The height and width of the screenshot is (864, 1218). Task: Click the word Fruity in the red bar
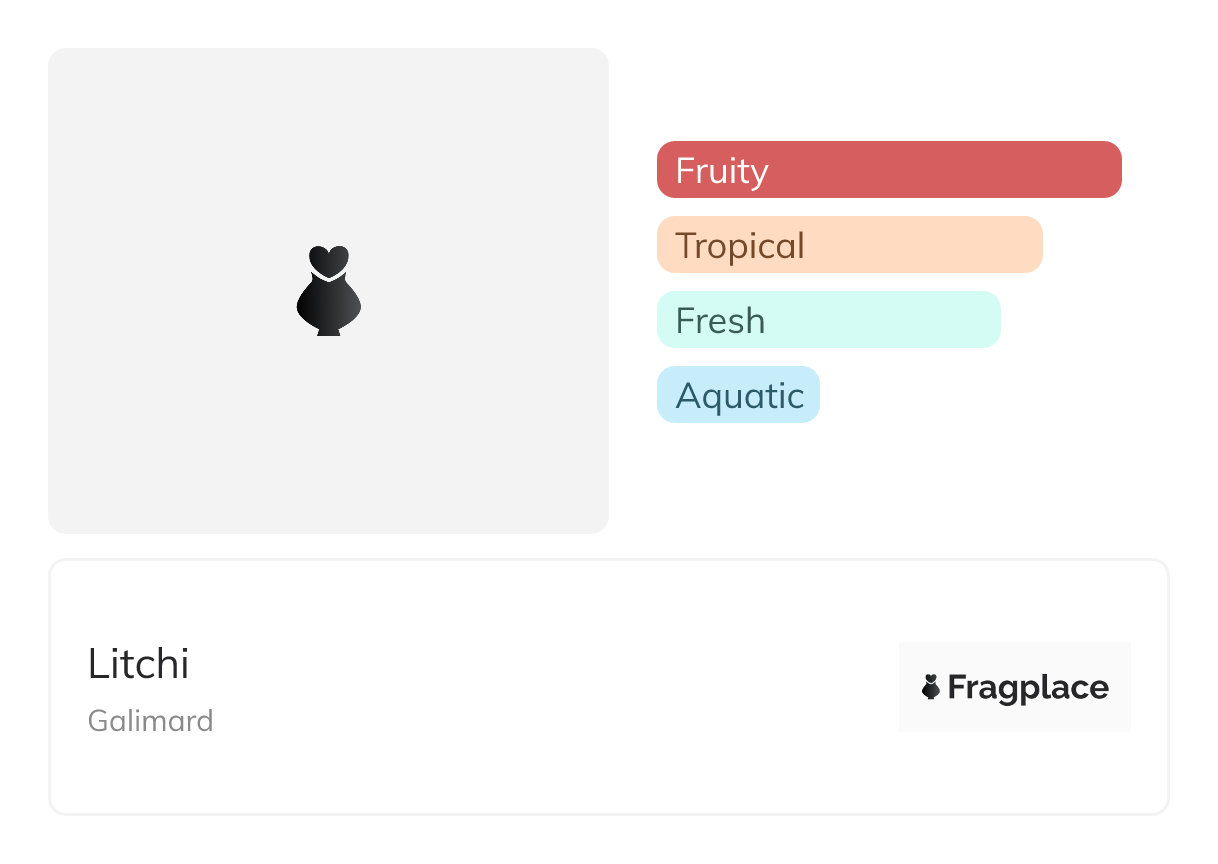(721, 171)
